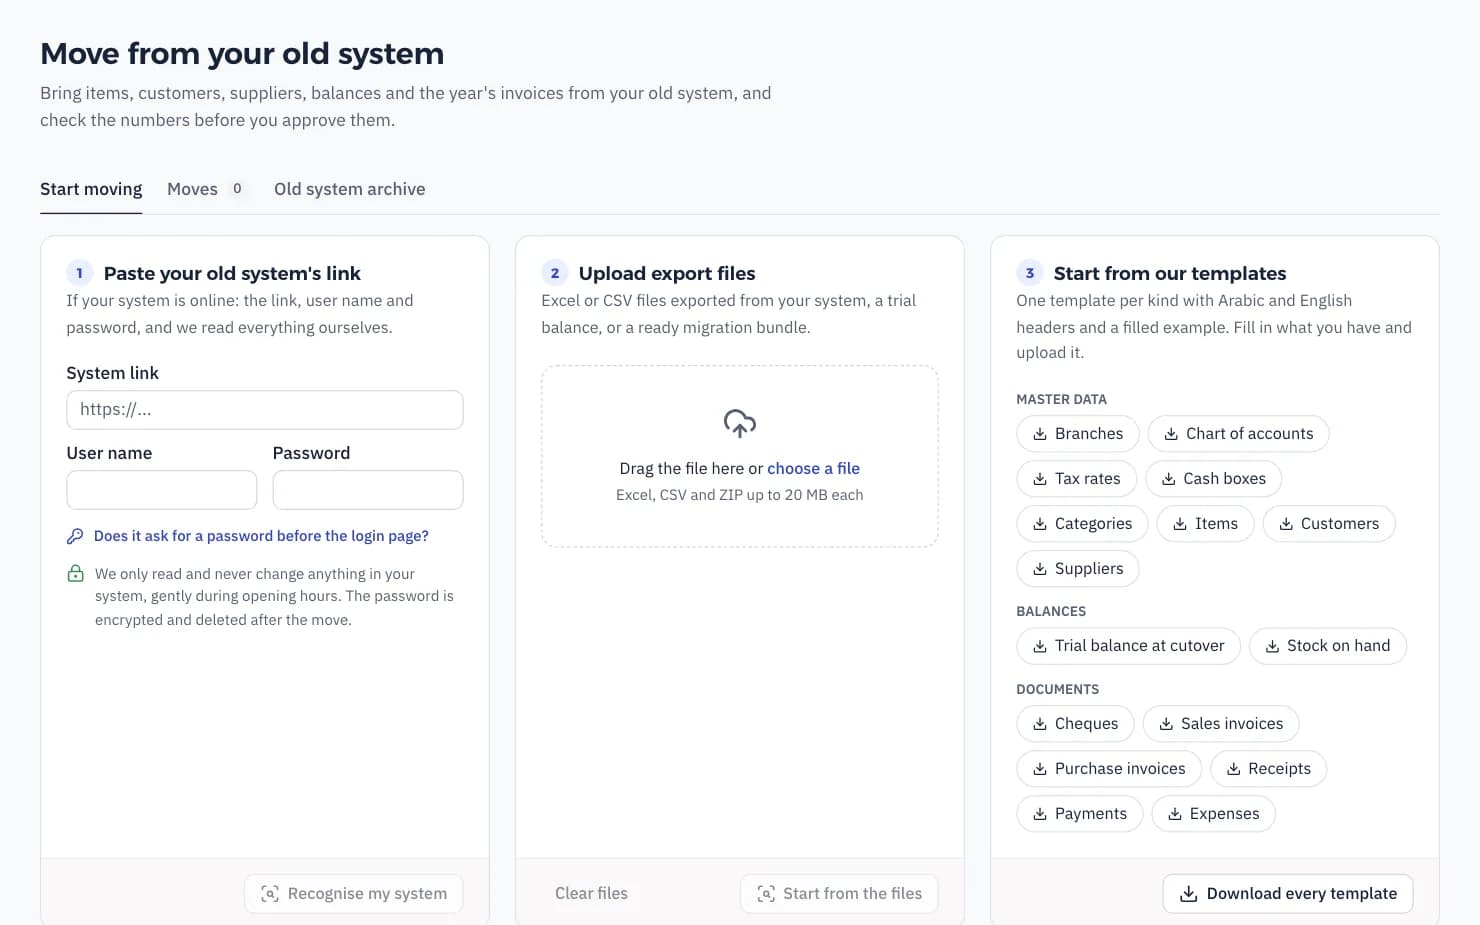Open the Moves tab

206,189
